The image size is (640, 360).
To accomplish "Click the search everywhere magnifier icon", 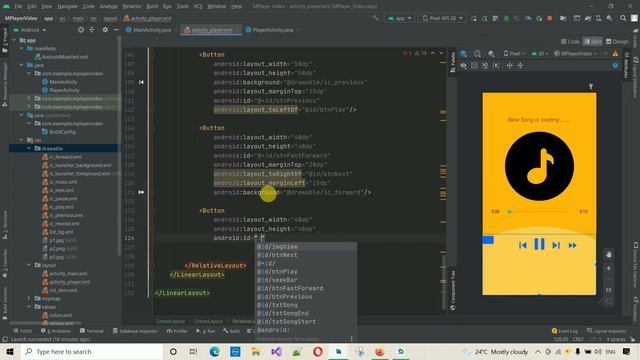I will (x=623, y=18).
